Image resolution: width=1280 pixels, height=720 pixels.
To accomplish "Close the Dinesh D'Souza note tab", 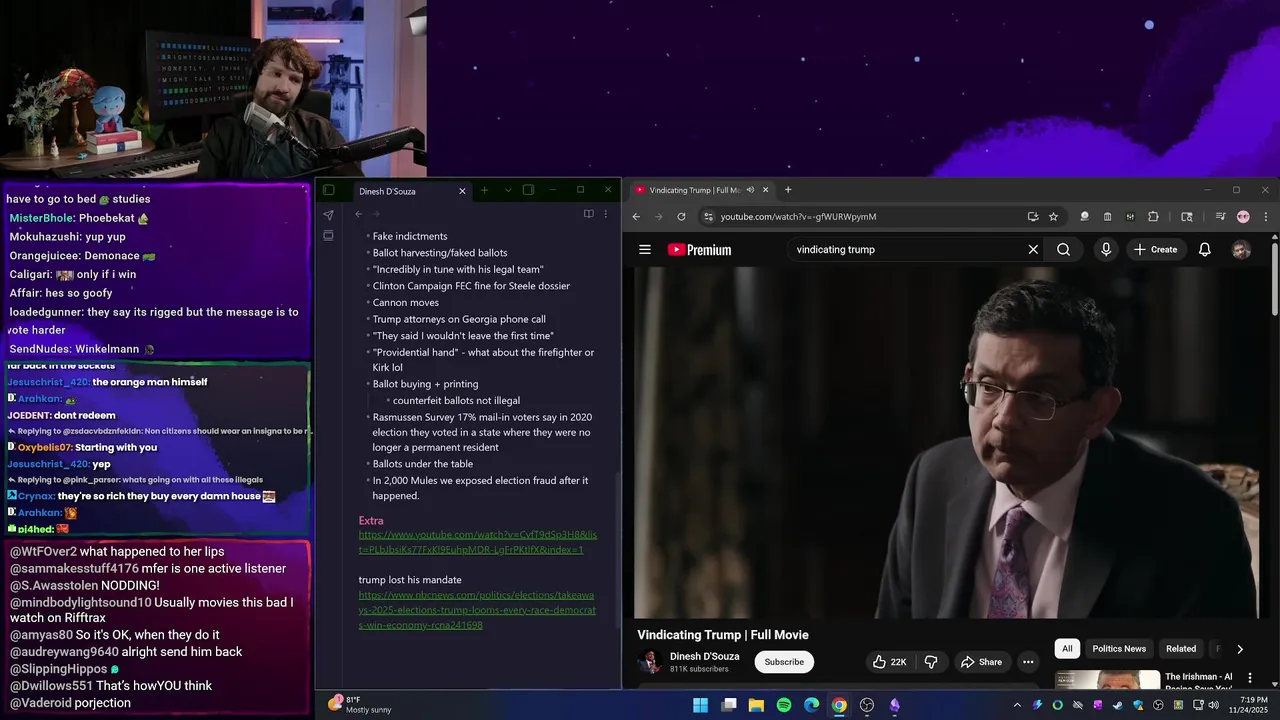I will click(462, 191).
